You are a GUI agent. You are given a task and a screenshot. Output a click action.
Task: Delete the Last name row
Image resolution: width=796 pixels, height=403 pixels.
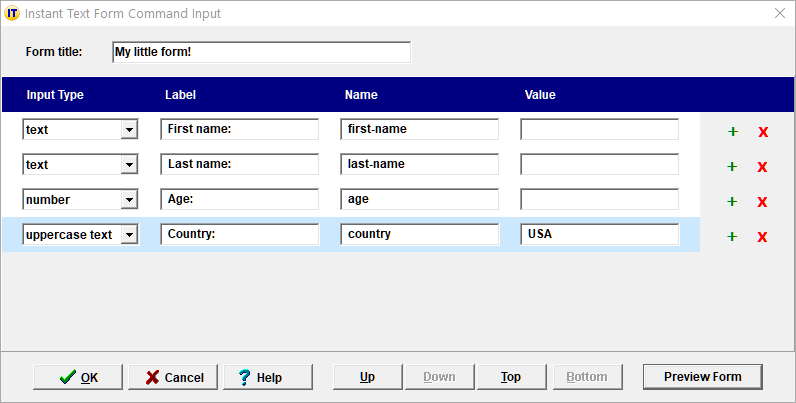pyautogui.click(x=762, y=167)
